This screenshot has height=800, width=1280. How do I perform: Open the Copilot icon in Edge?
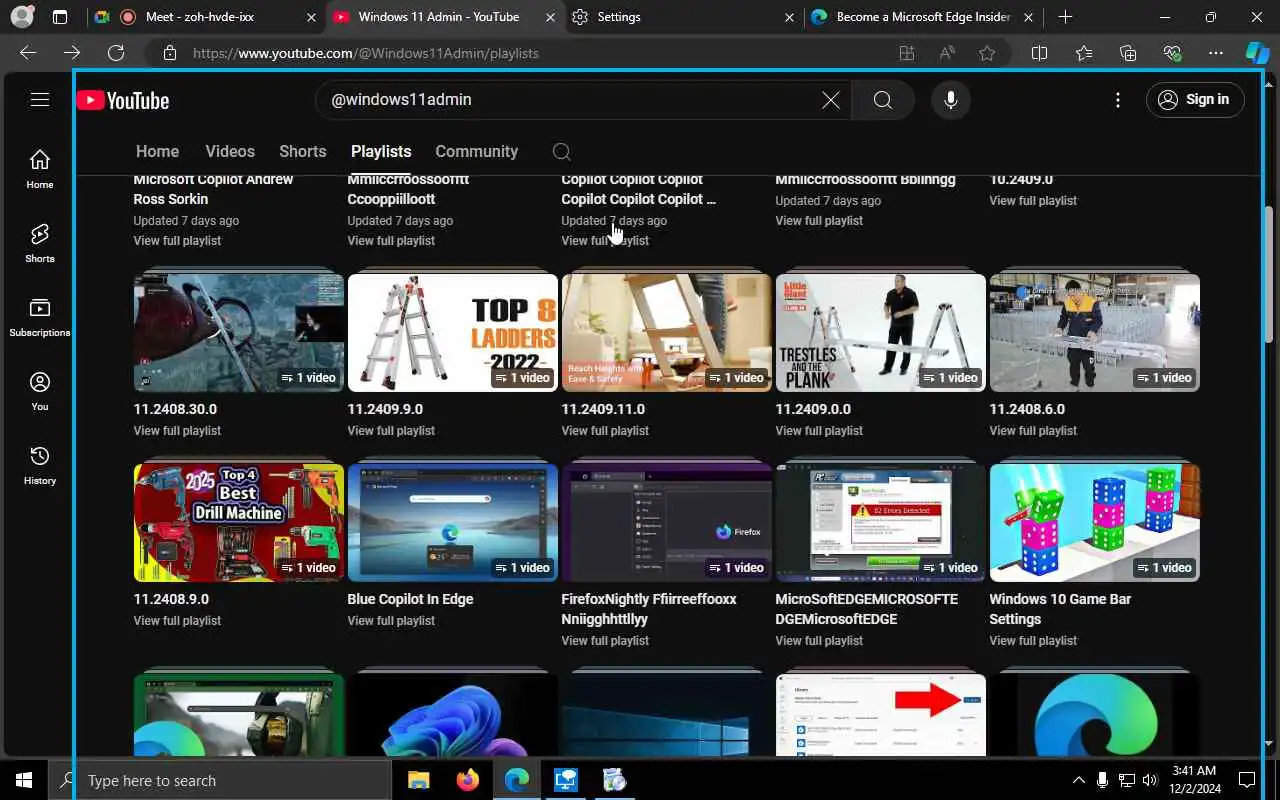pos(1257,53)
